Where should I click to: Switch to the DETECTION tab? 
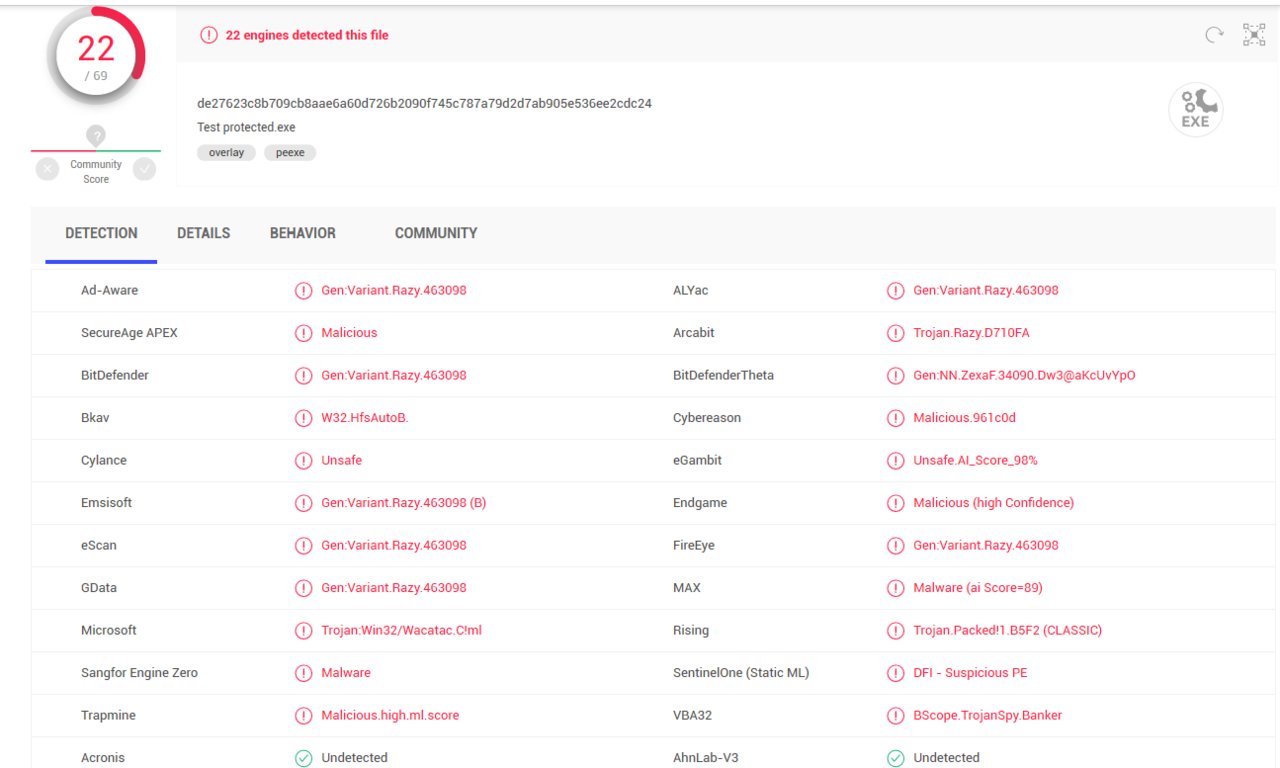101,233
